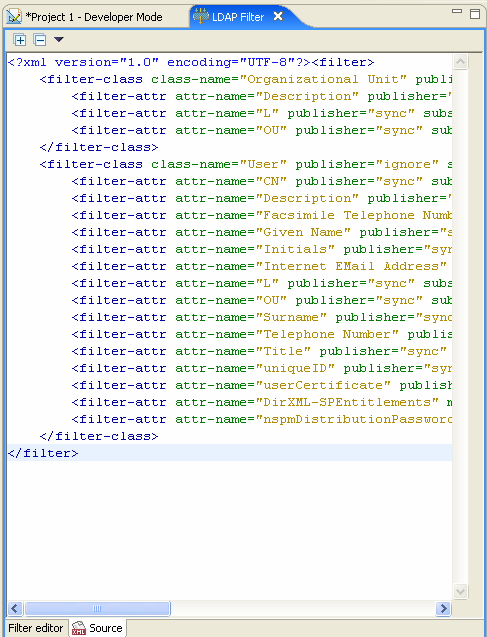Click the "CN" attribute value
The width and height of the screenshot is (487, 637).
[271, 181]
